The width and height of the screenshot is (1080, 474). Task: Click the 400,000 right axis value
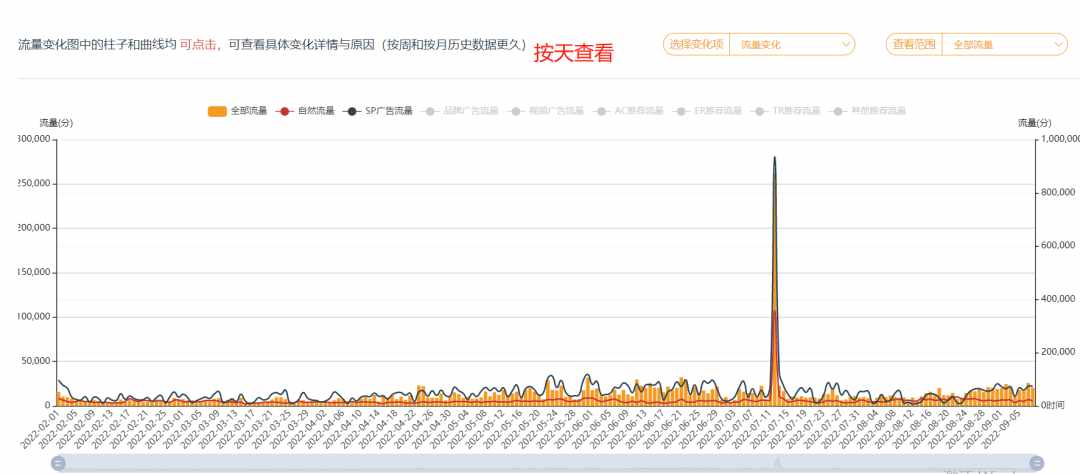[x=1056, y=298]
